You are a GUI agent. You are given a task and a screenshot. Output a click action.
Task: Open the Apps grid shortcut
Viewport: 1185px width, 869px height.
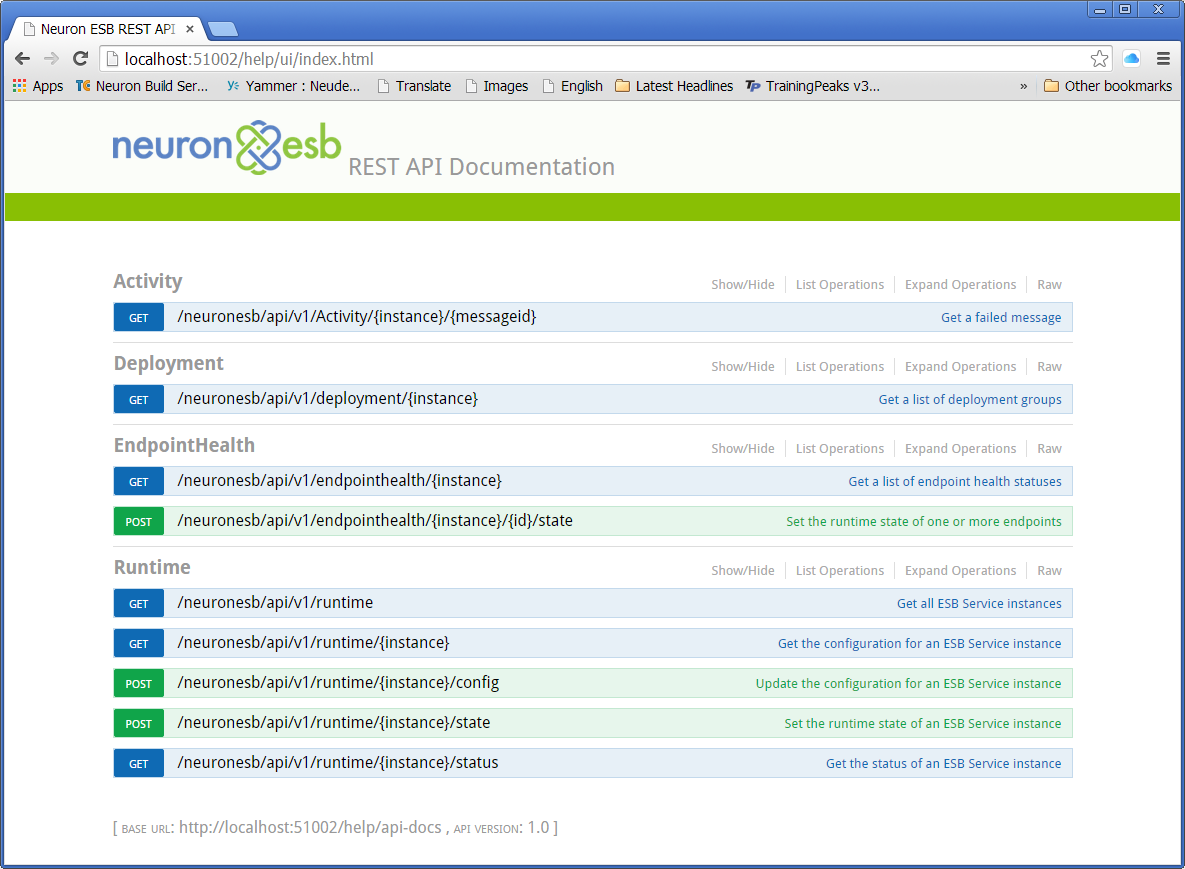(38, 86)
